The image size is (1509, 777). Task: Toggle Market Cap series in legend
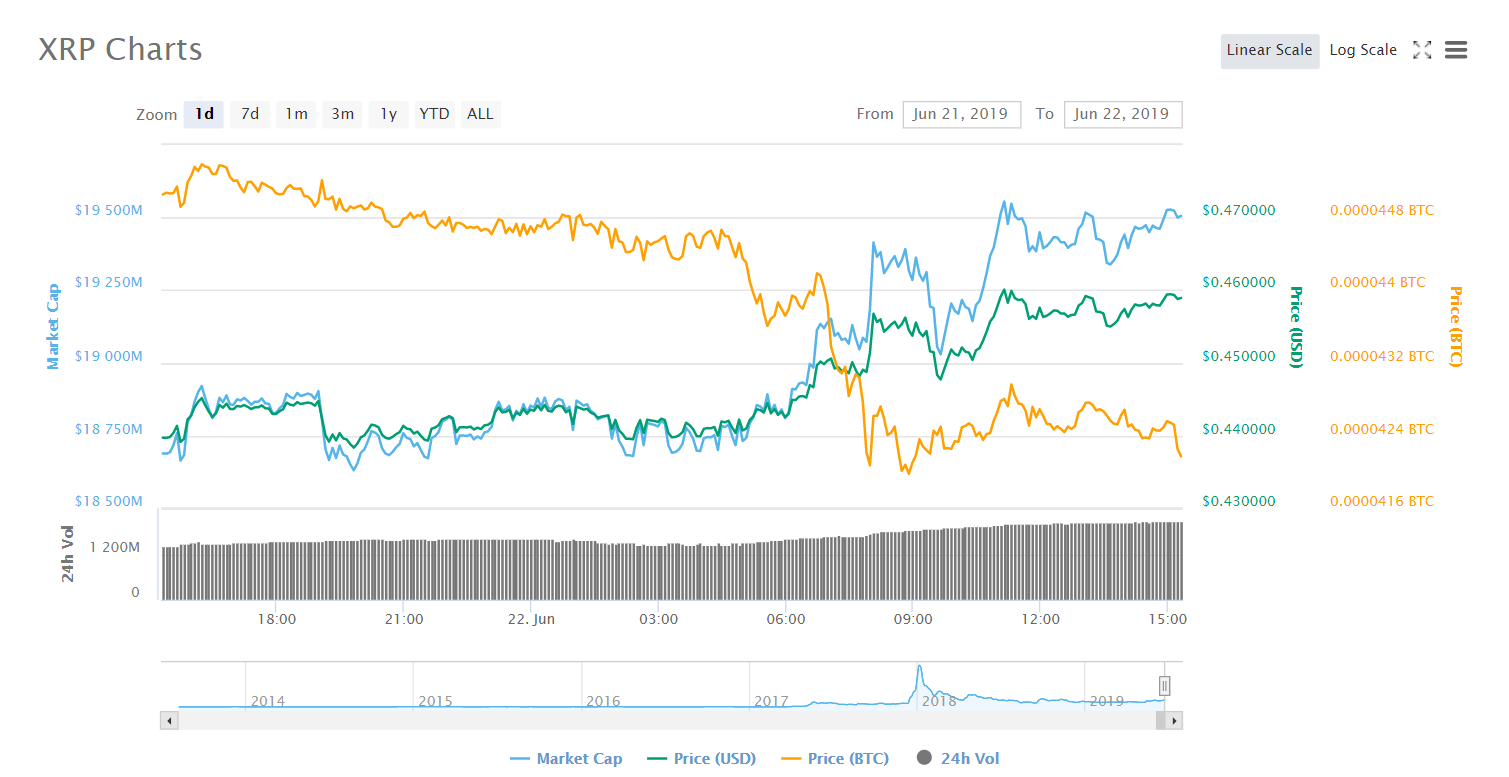[566, 758]
